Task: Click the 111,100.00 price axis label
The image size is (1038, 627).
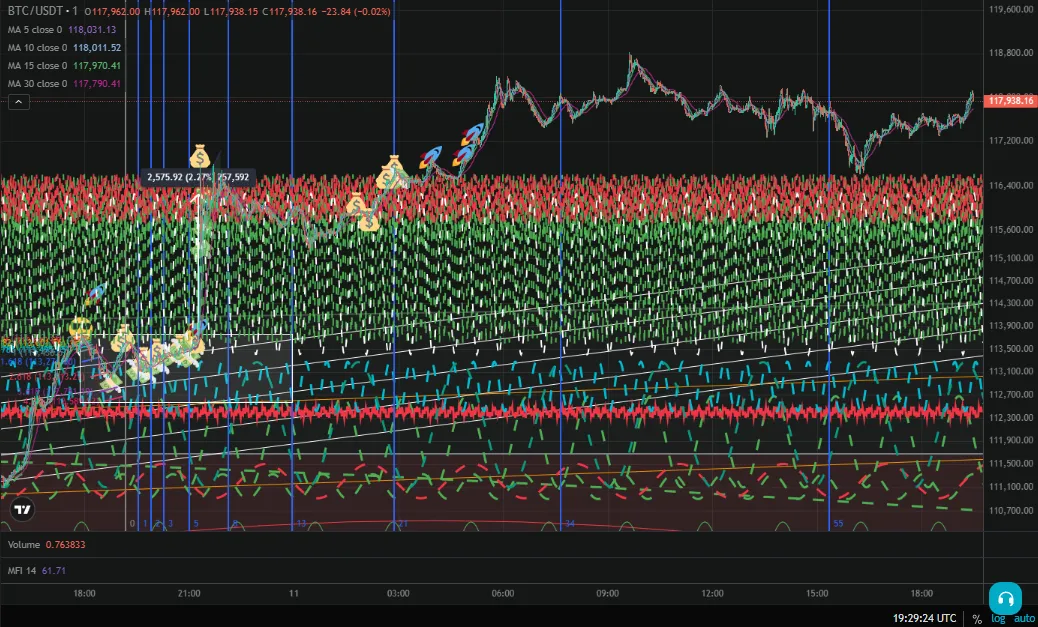Action: (x=1010, y=487)
